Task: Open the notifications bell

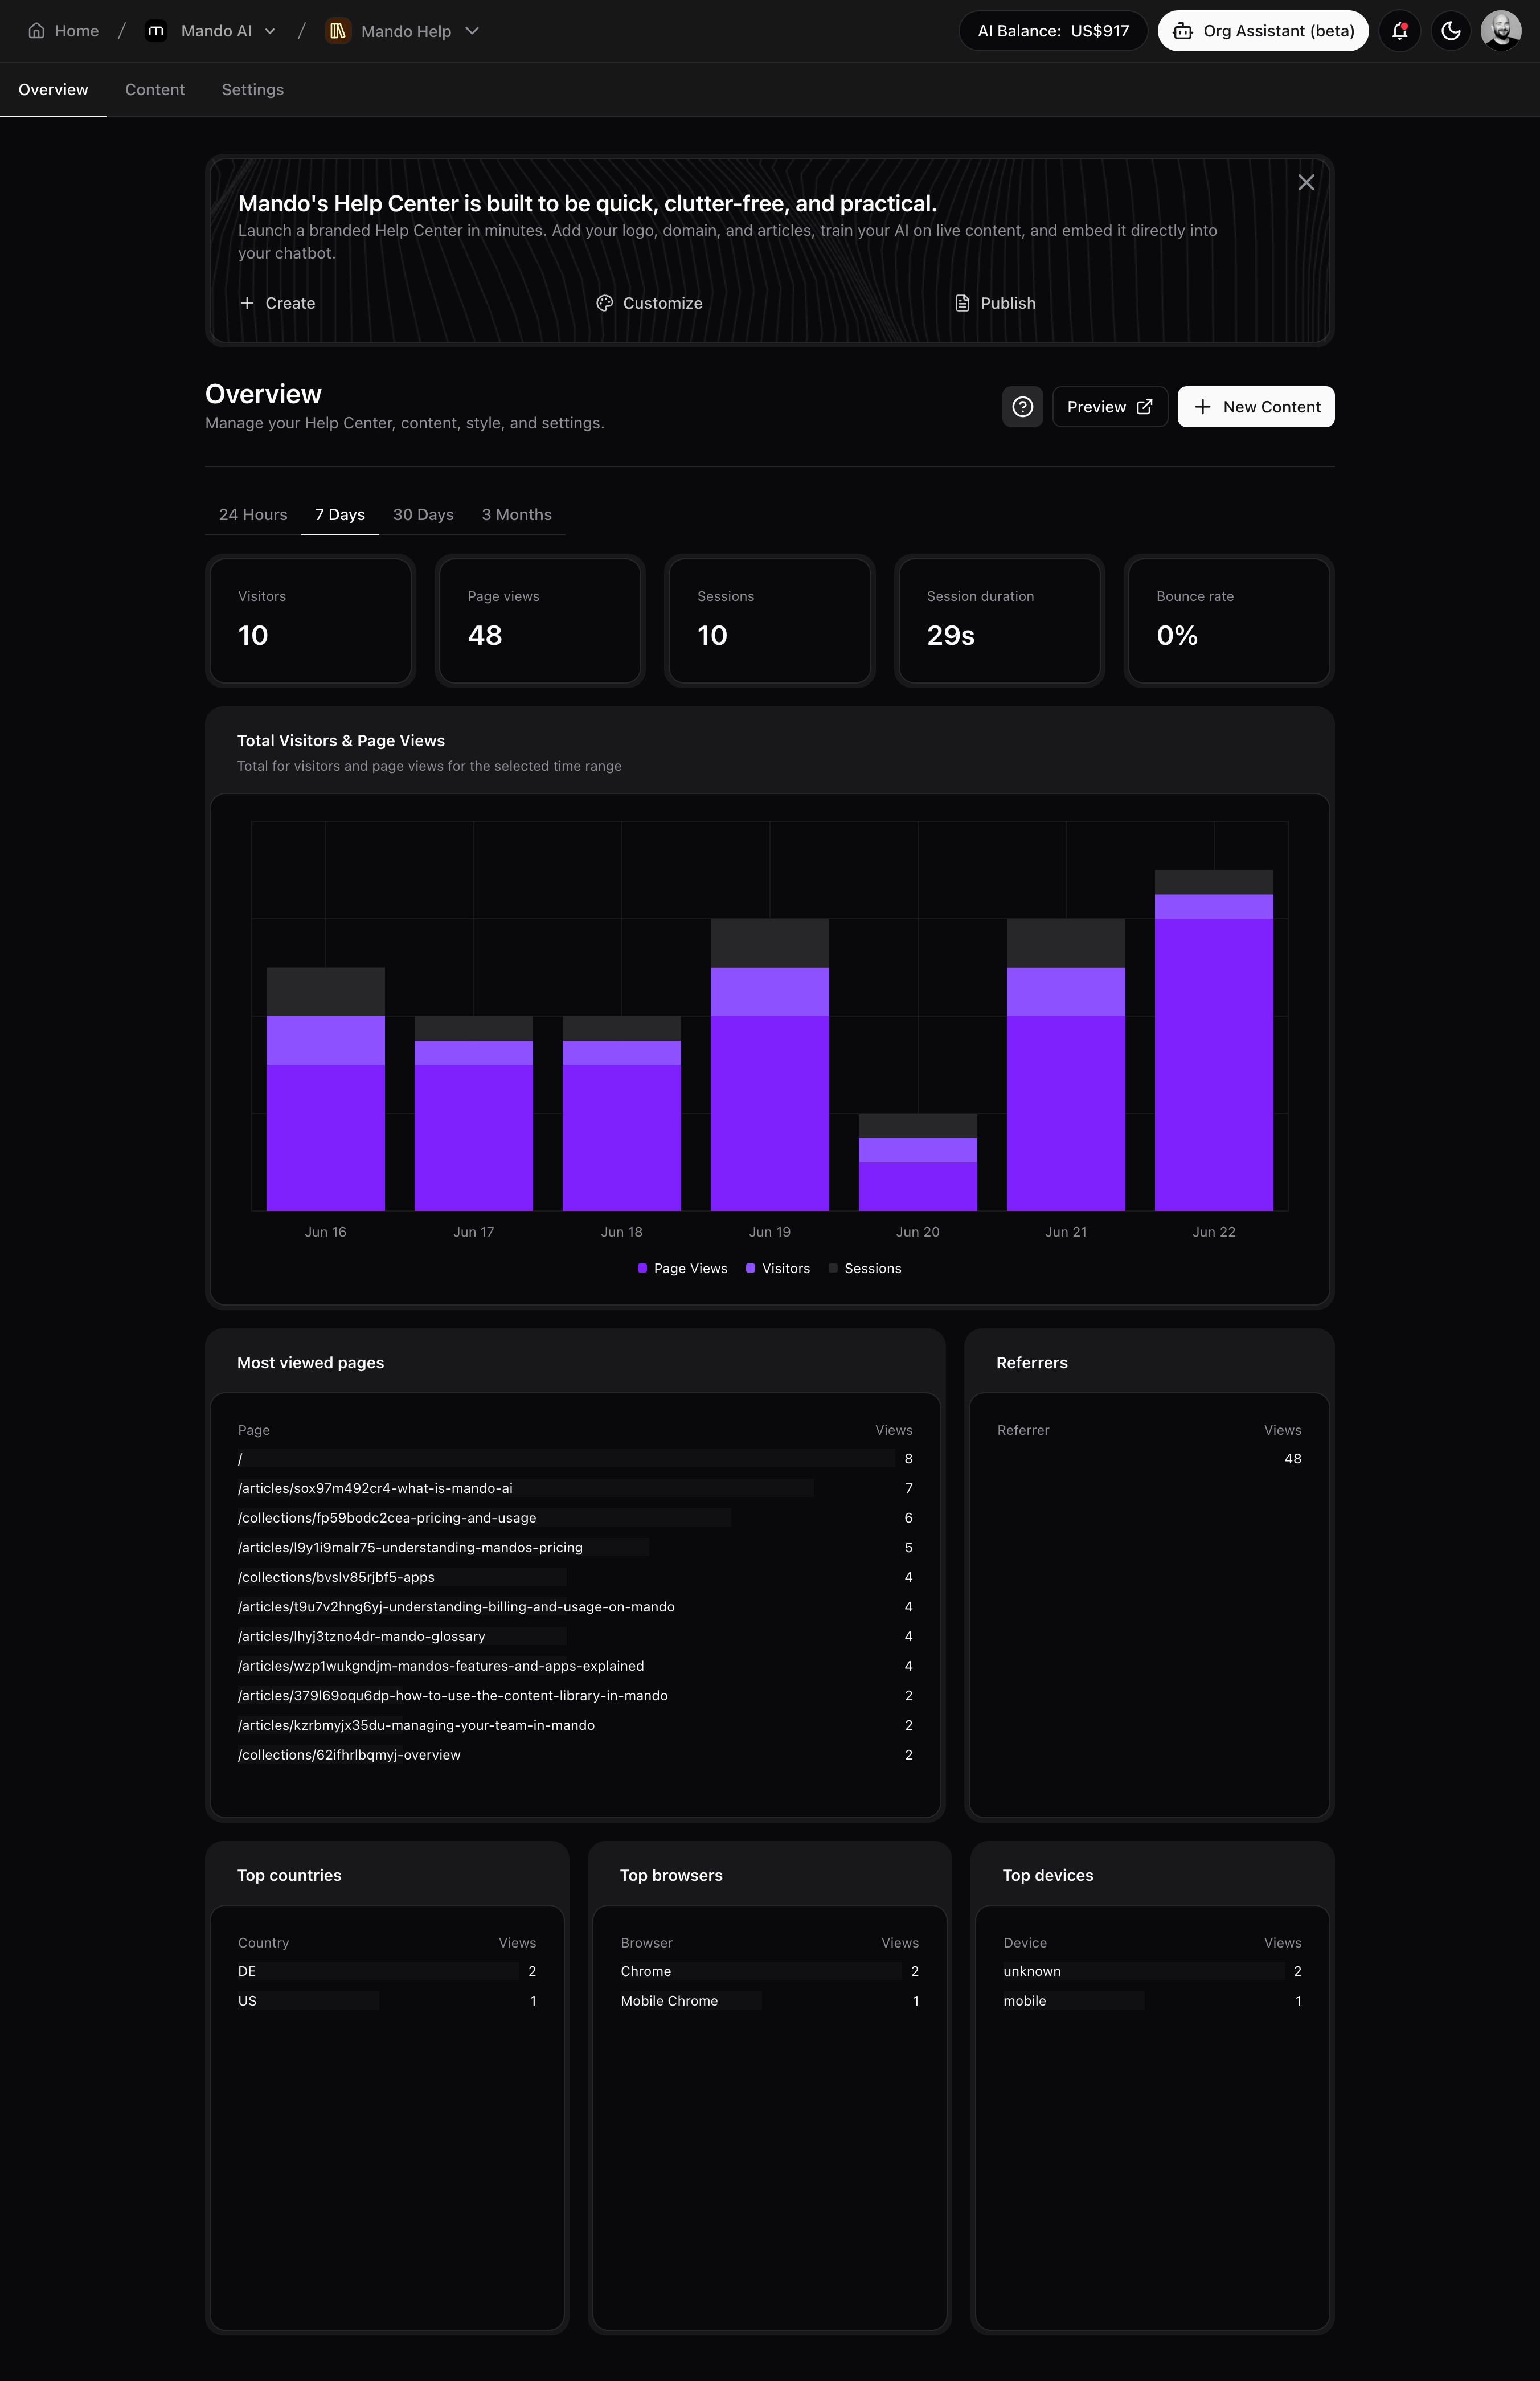Action: (x=1399, y=31)
